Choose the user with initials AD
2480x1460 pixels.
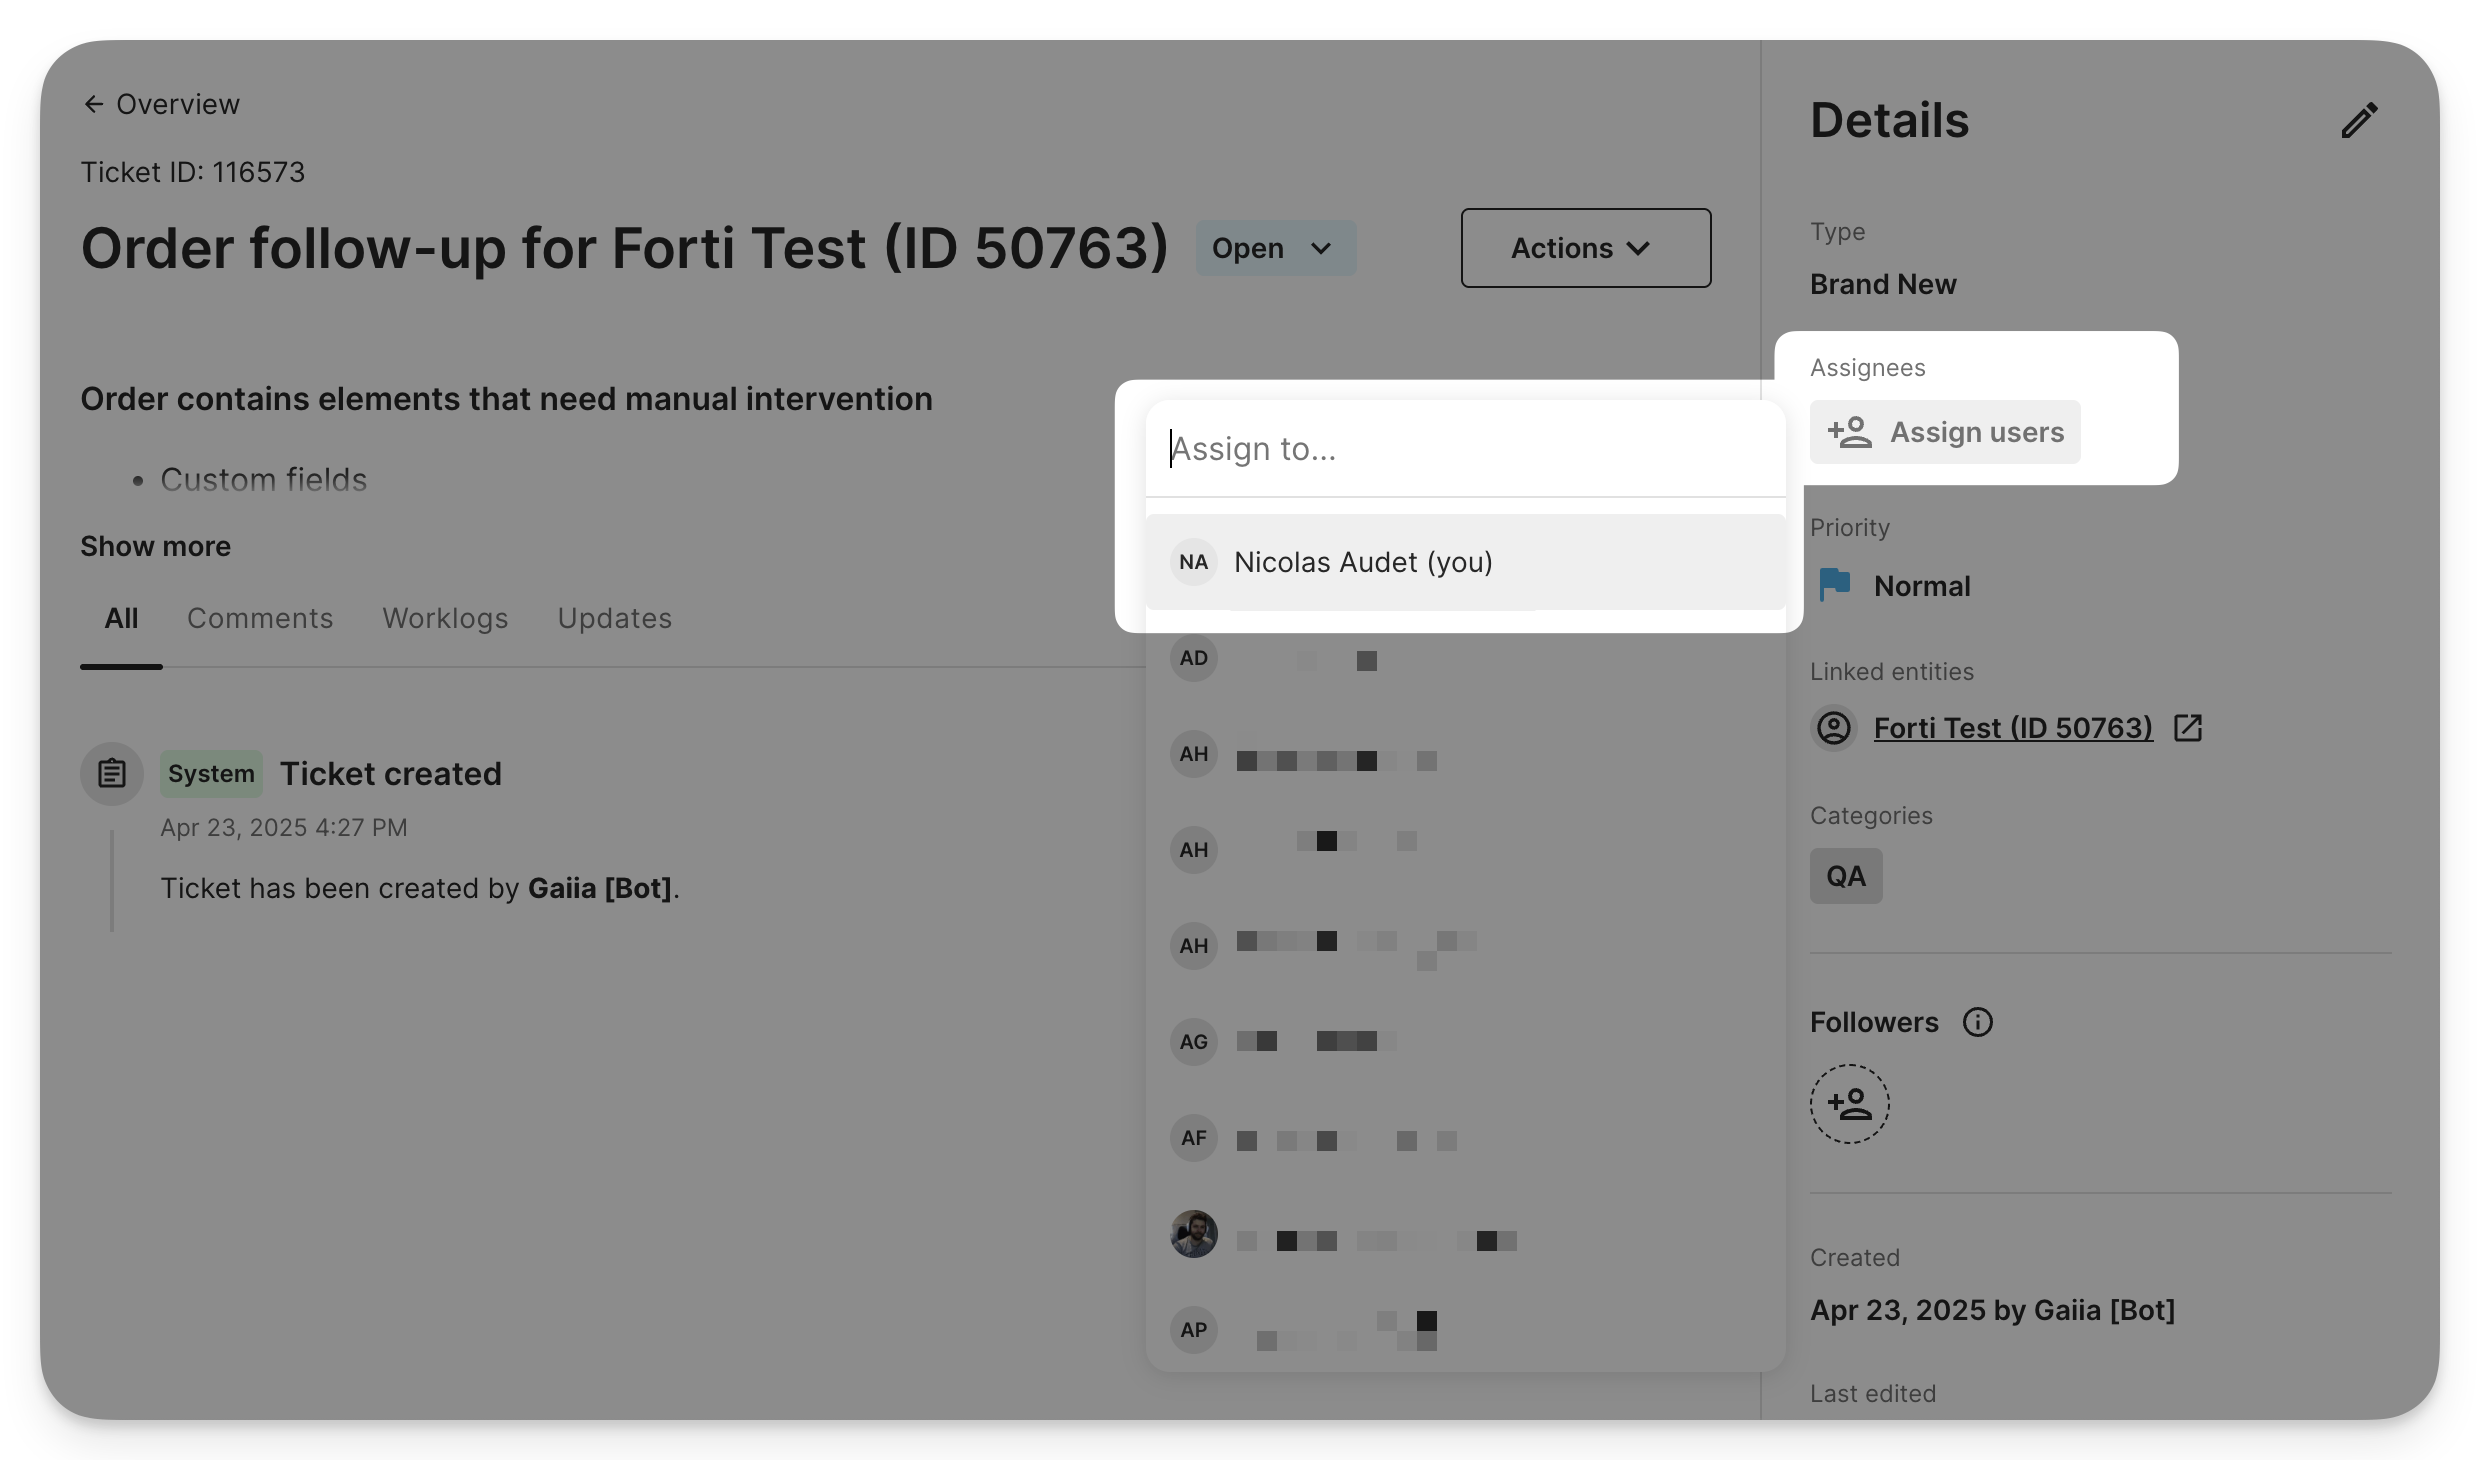click(1465, 658)
